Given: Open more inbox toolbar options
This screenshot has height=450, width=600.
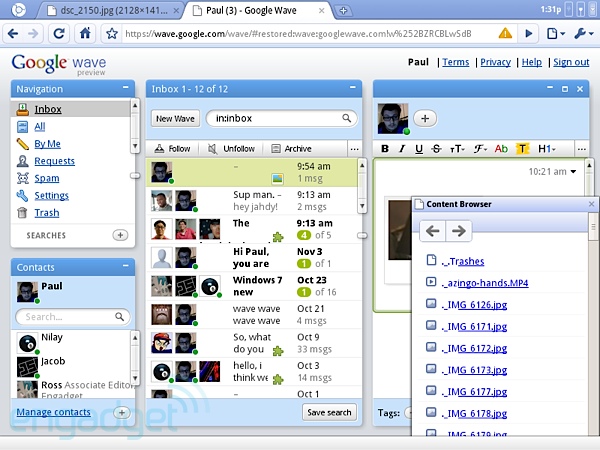Looking at the screenshot, I should 354,149.
